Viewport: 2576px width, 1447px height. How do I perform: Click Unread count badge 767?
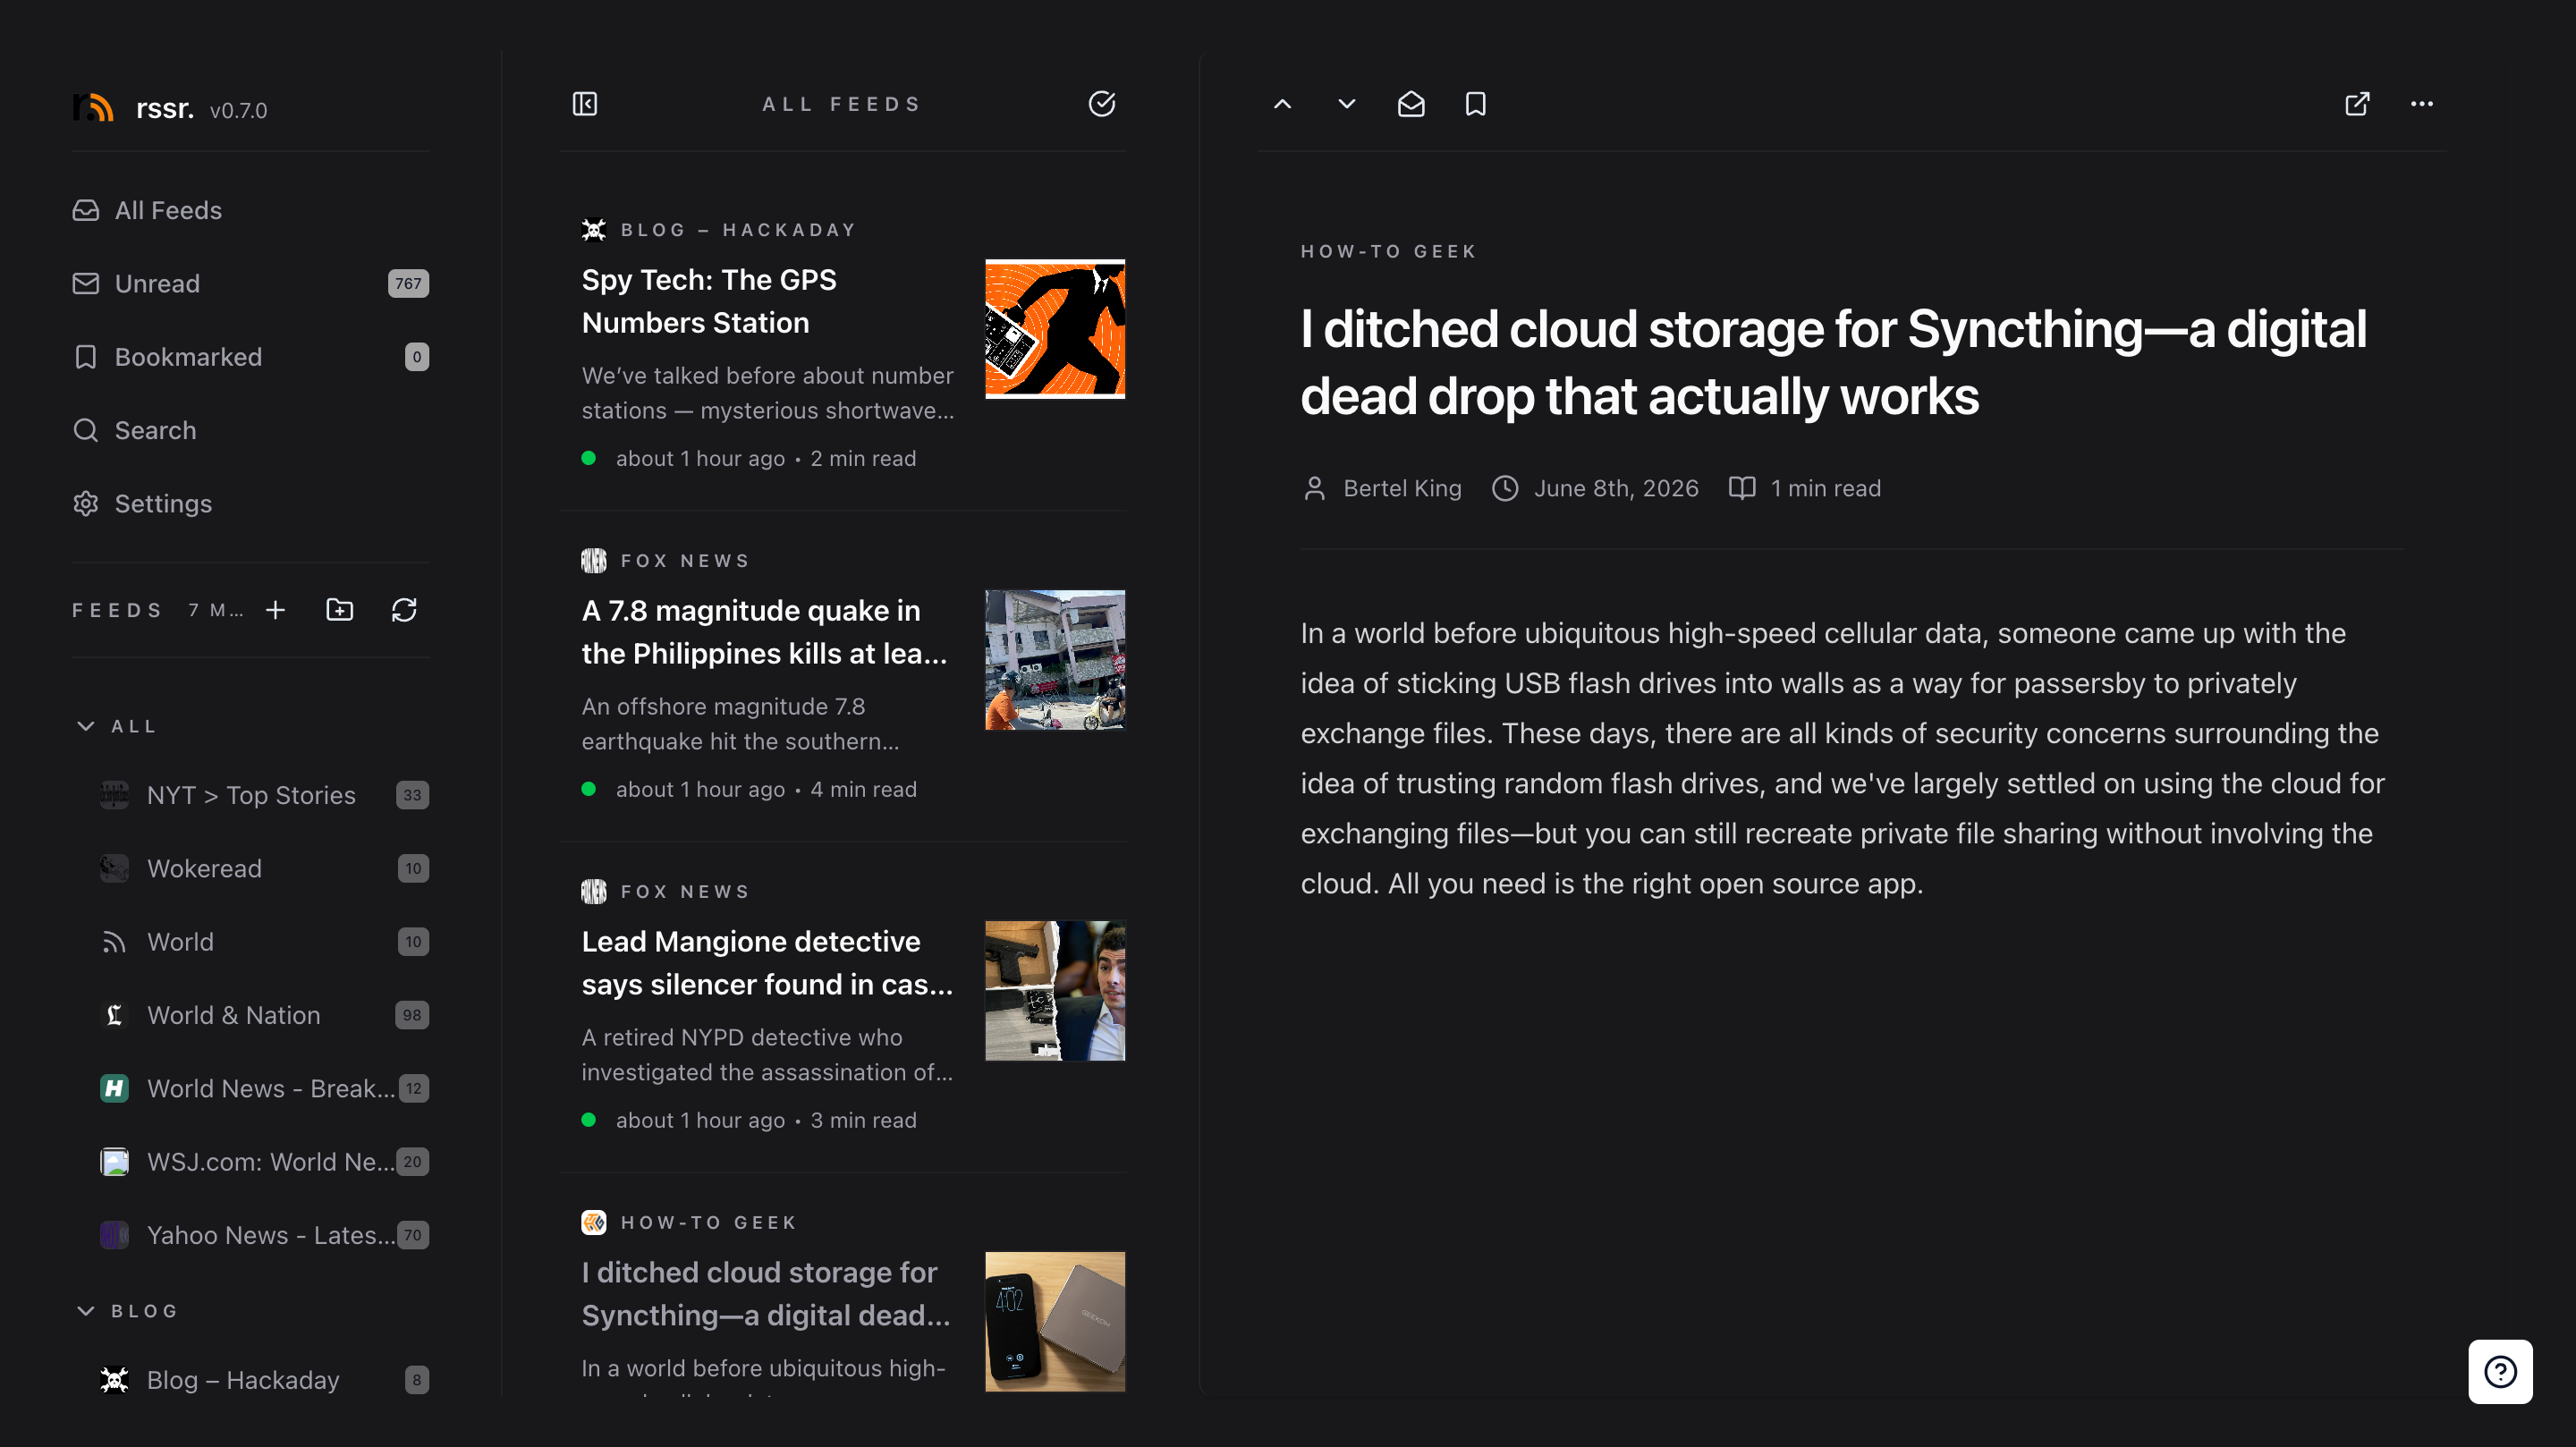point(408,284)
